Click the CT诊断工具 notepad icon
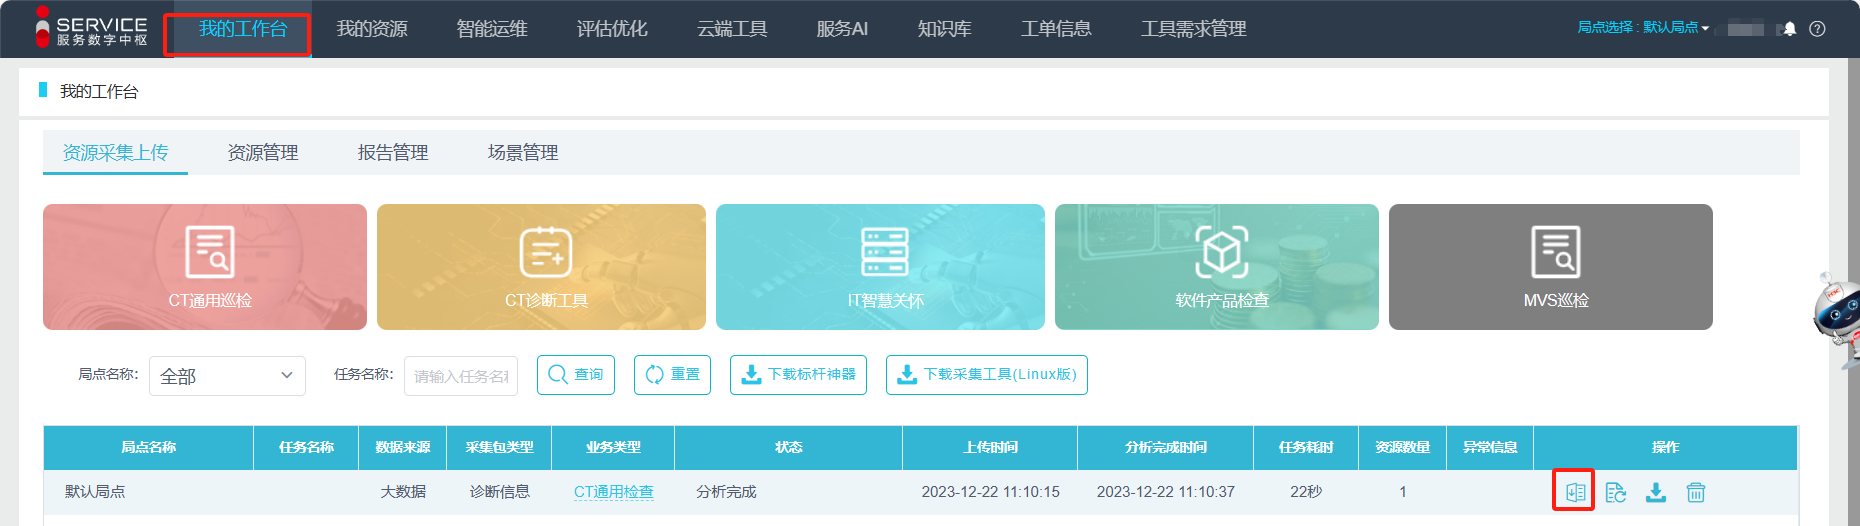This screenshot has width=1860, height=526. pos(546,251)
